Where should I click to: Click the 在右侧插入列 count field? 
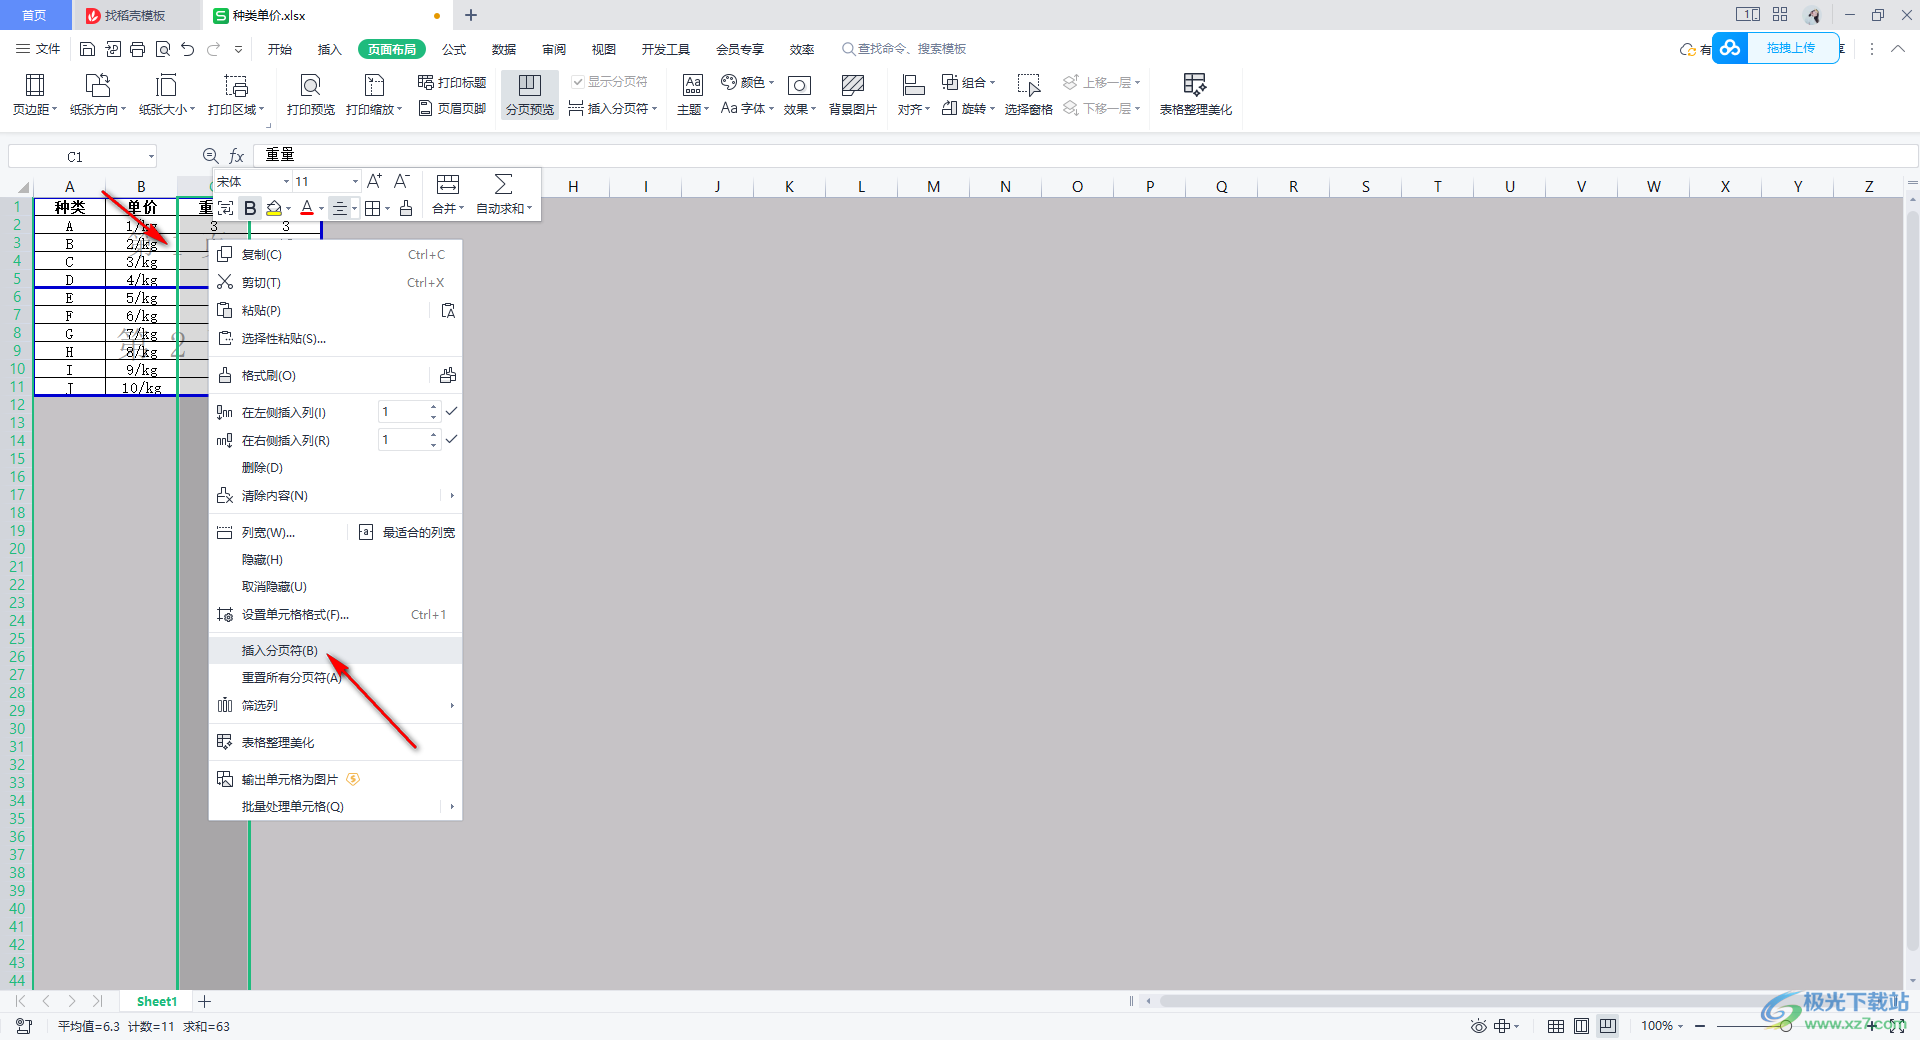click(x=403, y=439)
